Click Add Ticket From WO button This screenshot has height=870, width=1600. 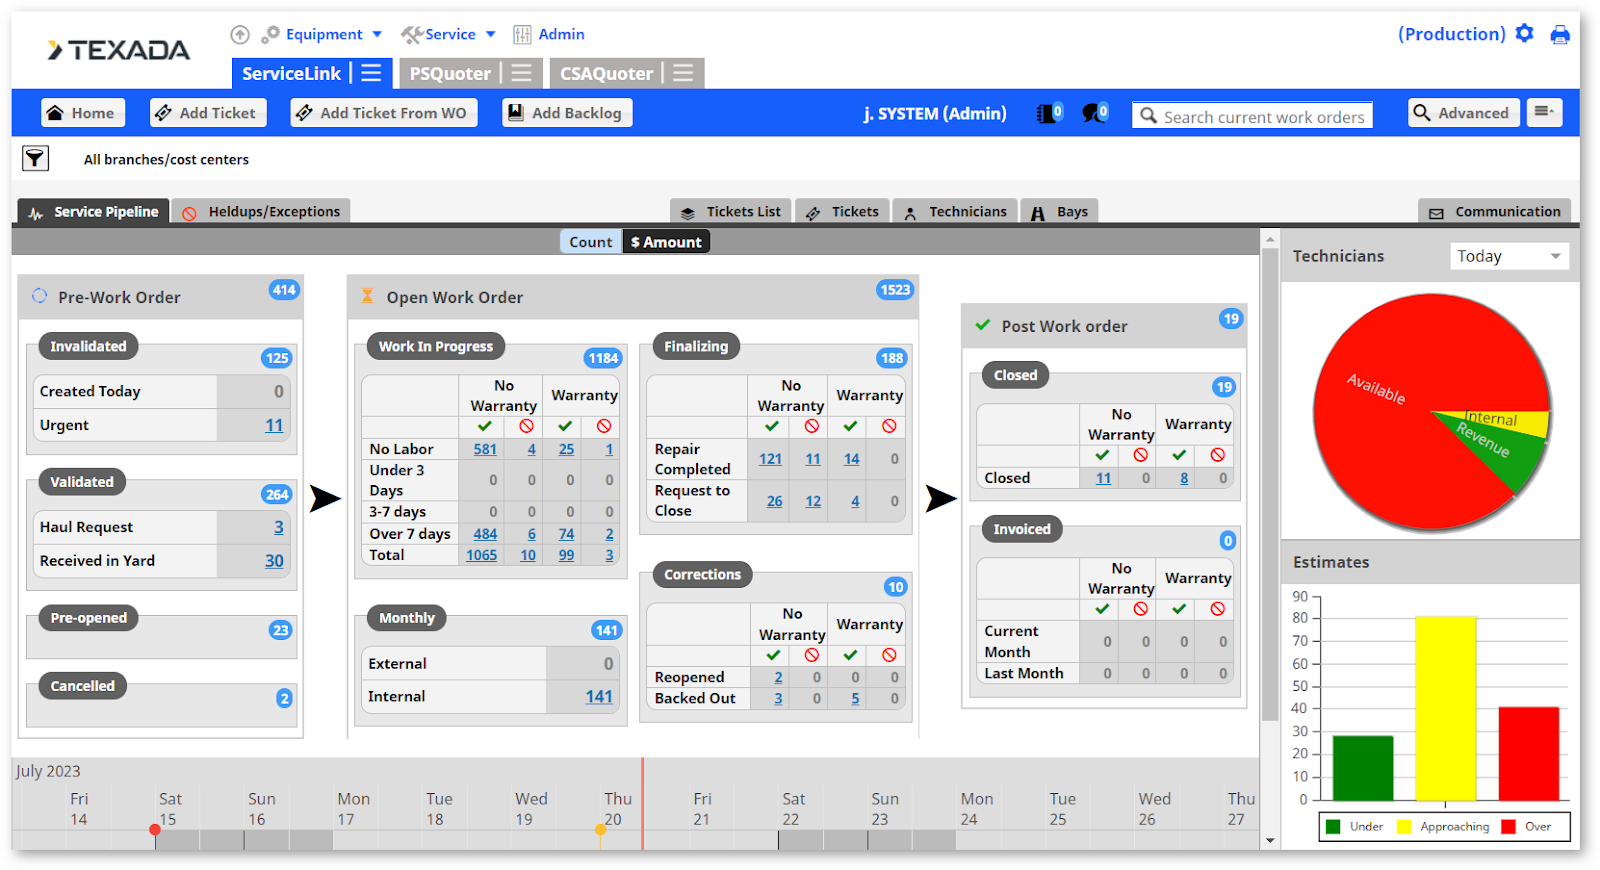(x=384, y=113)
